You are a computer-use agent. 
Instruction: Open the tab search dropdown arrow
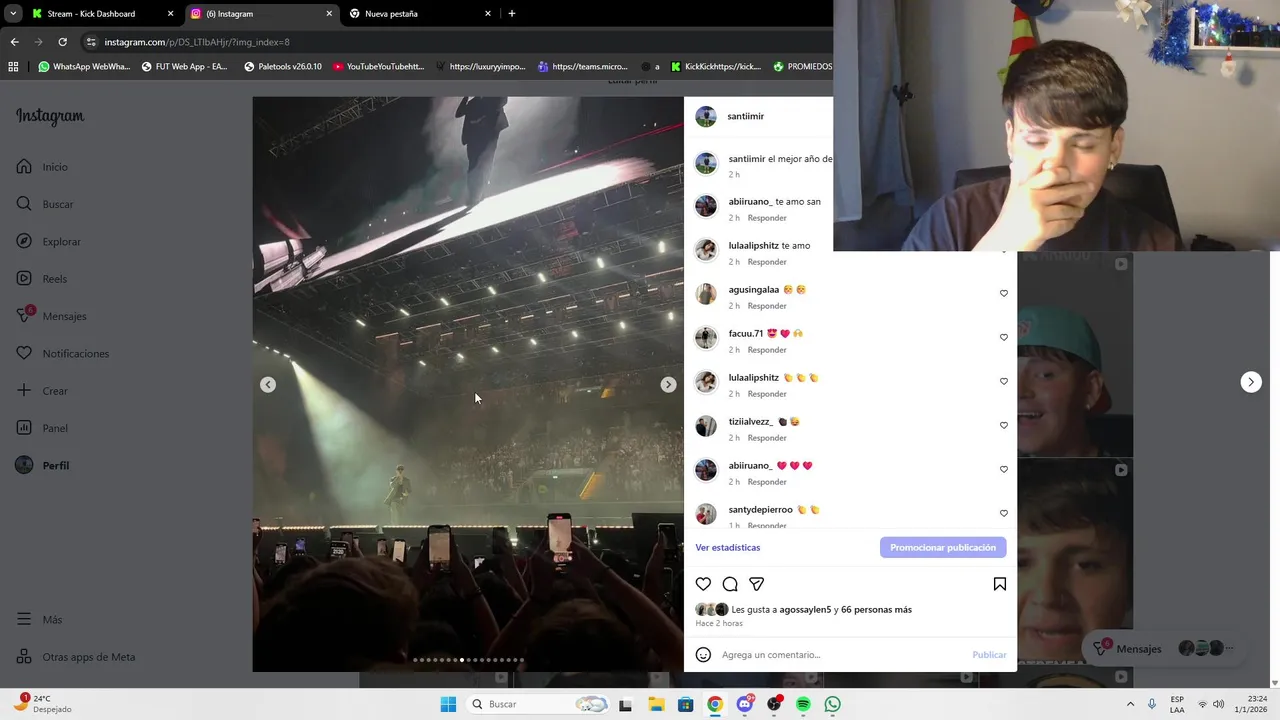tap(12, 14)
